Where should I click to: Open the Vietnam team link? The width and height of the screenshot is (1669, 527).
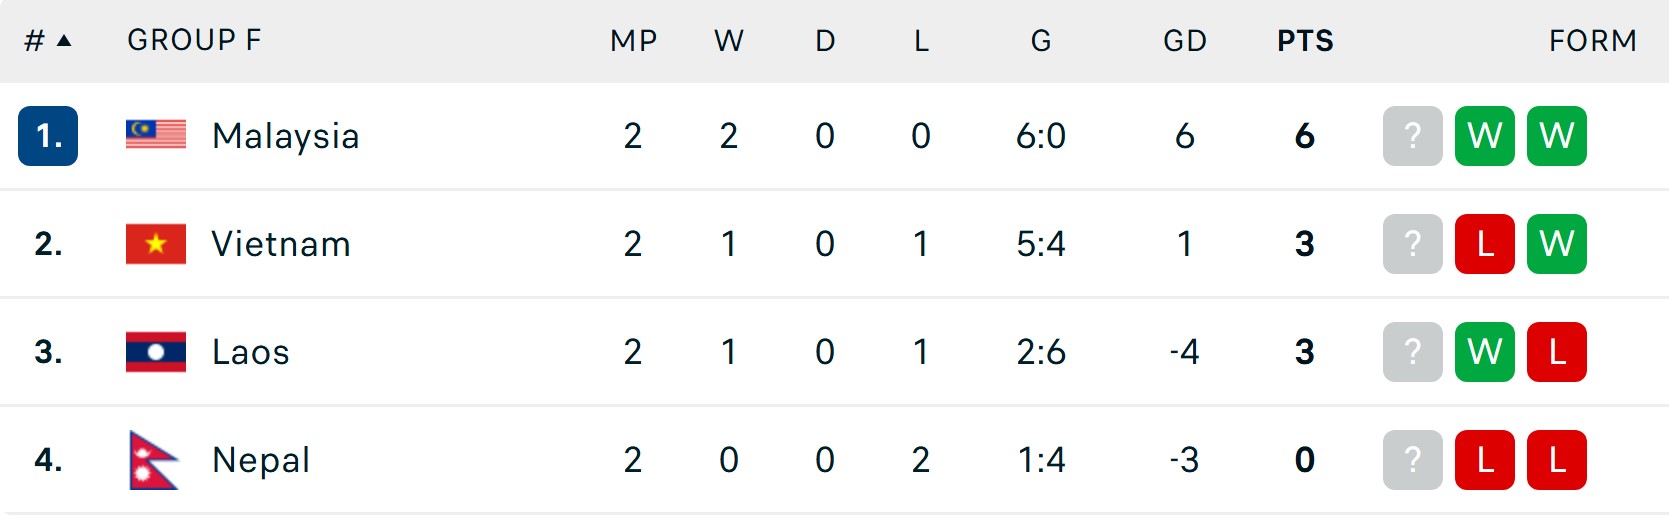281,244
